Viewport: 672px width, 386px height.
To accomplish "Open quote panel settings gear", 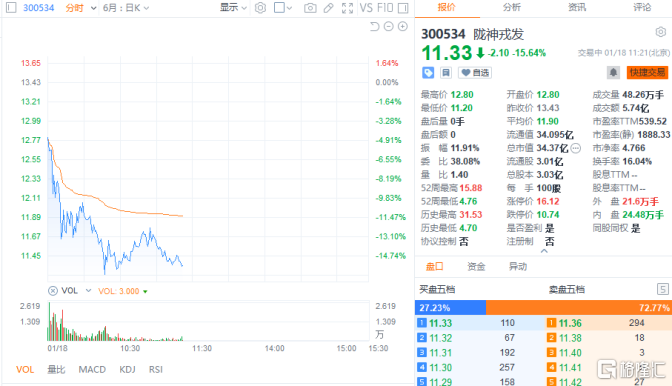I will 660,32.
